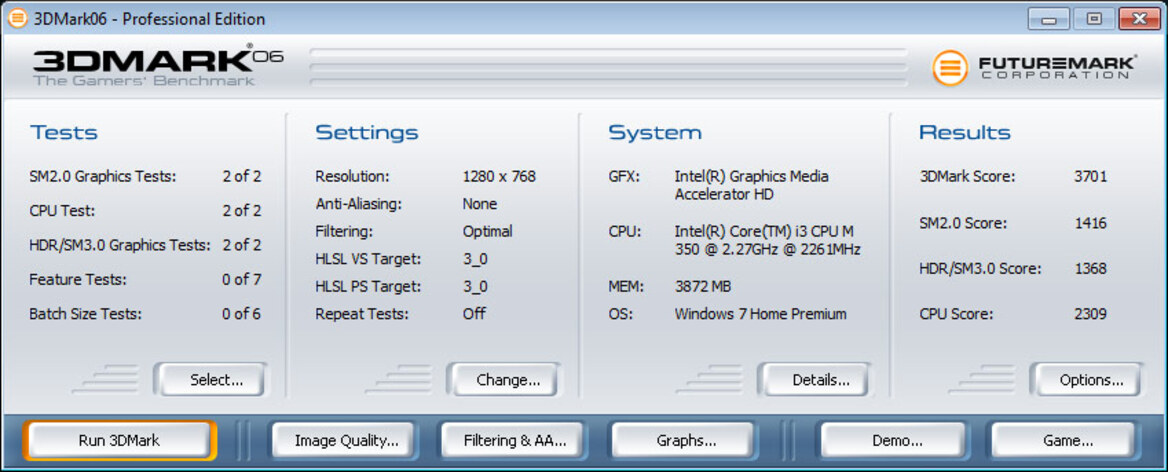This screenshot has height=472, width=1168.
Task: Click 'Intel(R) Graphics Media Accelerator HD' text
Action: point(751,185)
